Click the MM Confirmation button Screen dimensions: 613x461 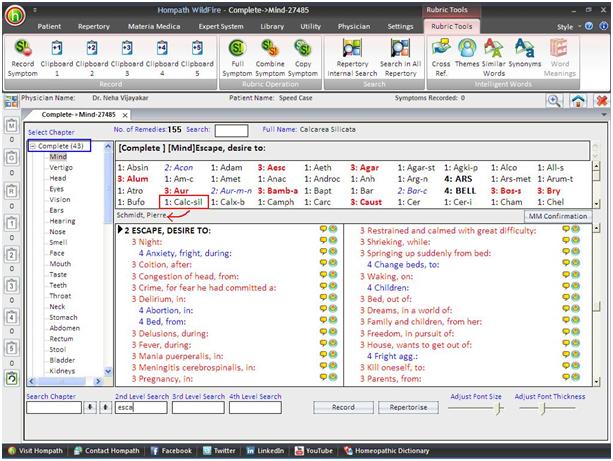(x=558, y=216)
